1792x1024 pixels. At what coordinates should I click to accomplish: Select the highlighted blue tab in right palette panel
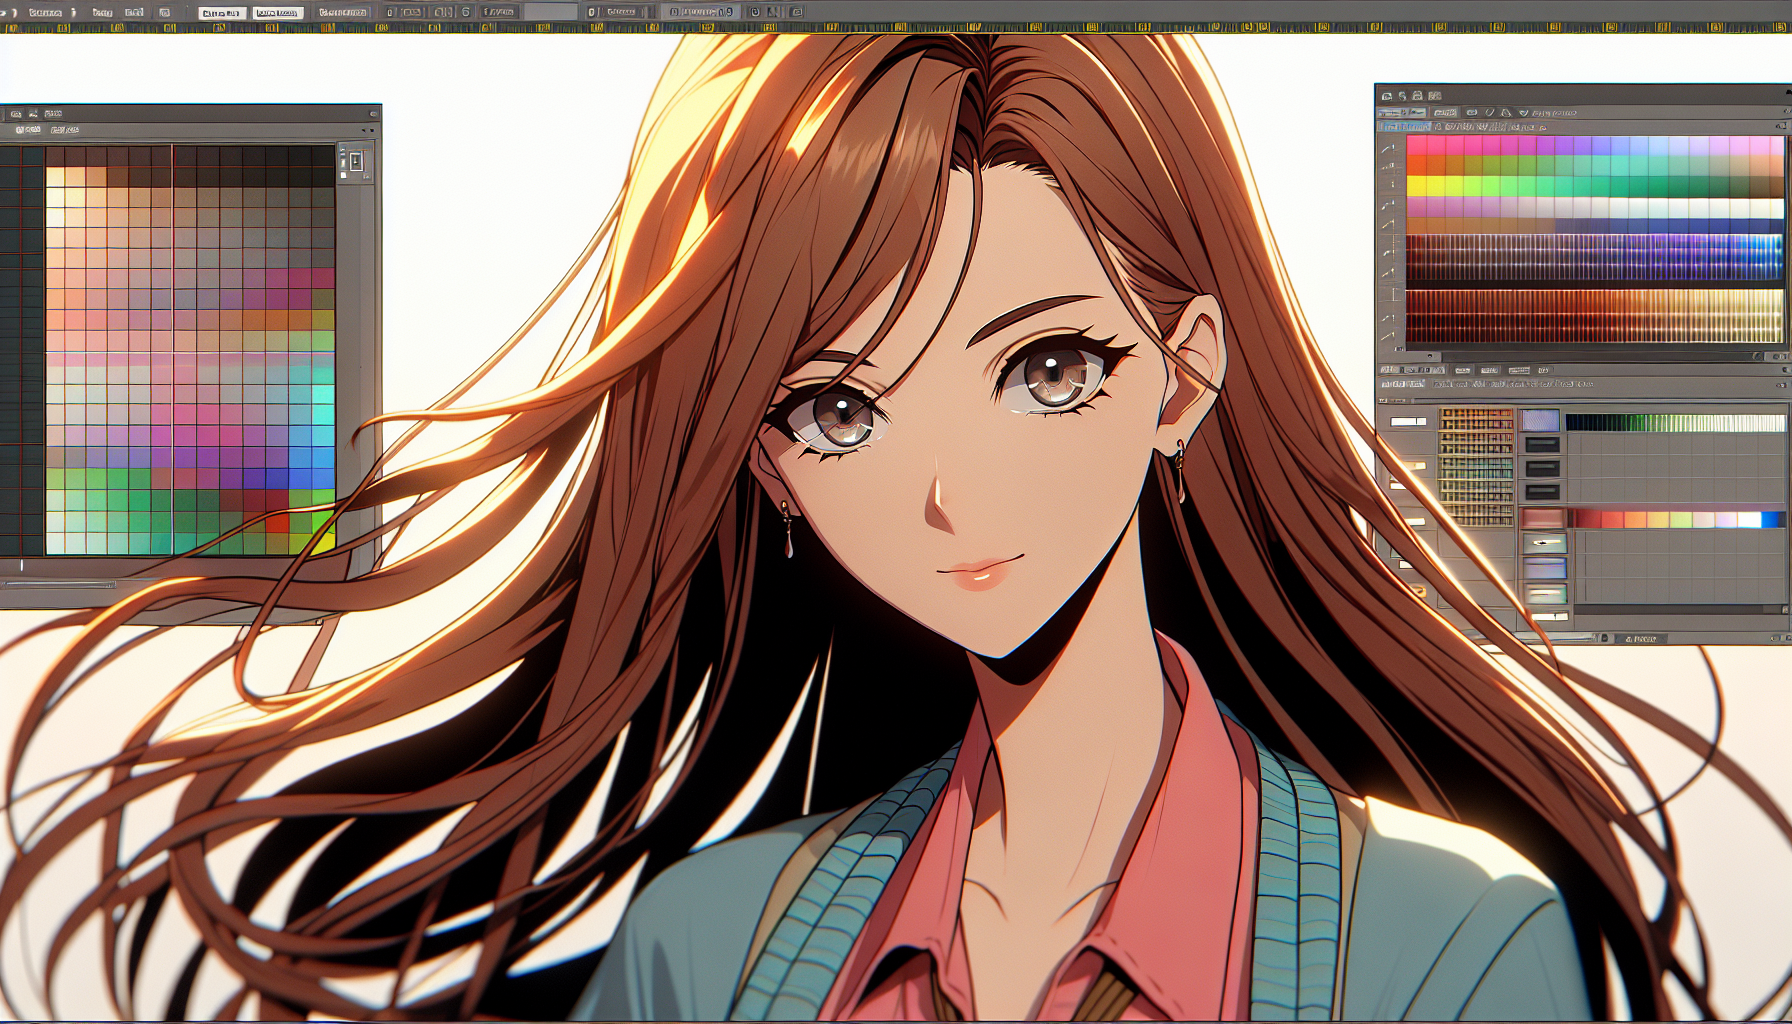[x=1404, y=127]
